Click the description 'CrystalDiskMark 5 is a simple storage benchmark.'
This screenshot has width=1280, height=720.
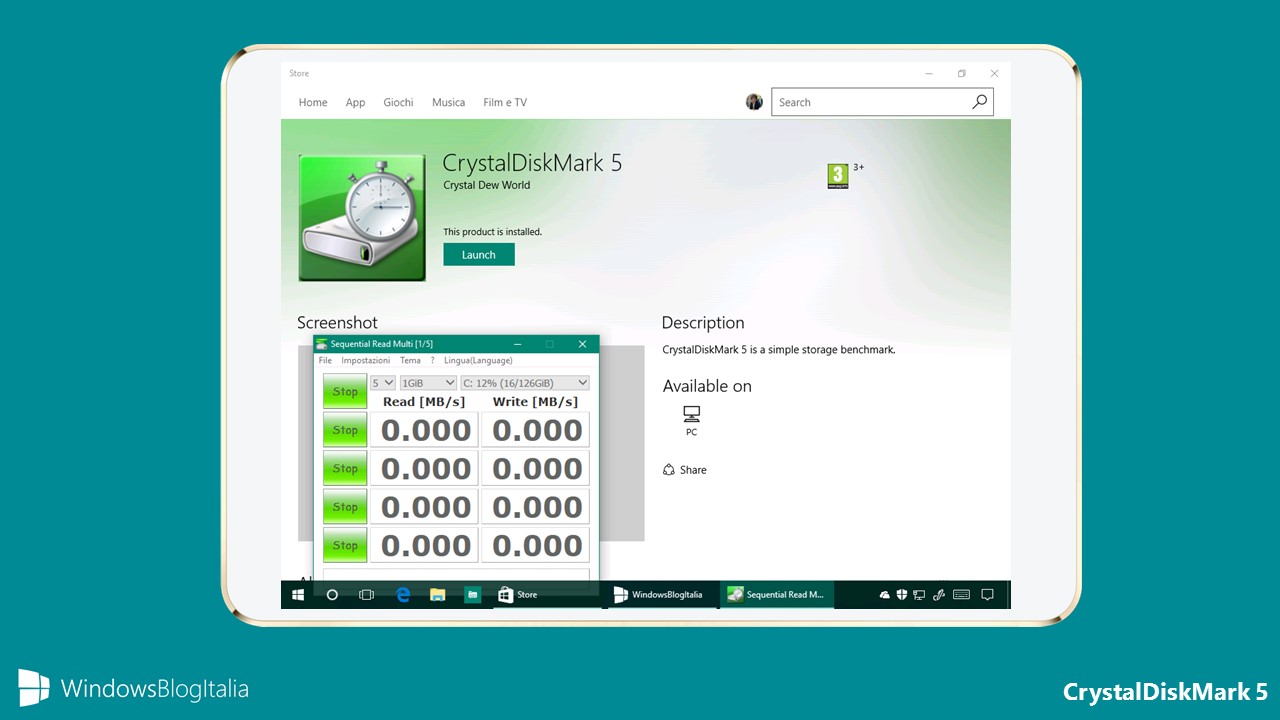[779, 350]
